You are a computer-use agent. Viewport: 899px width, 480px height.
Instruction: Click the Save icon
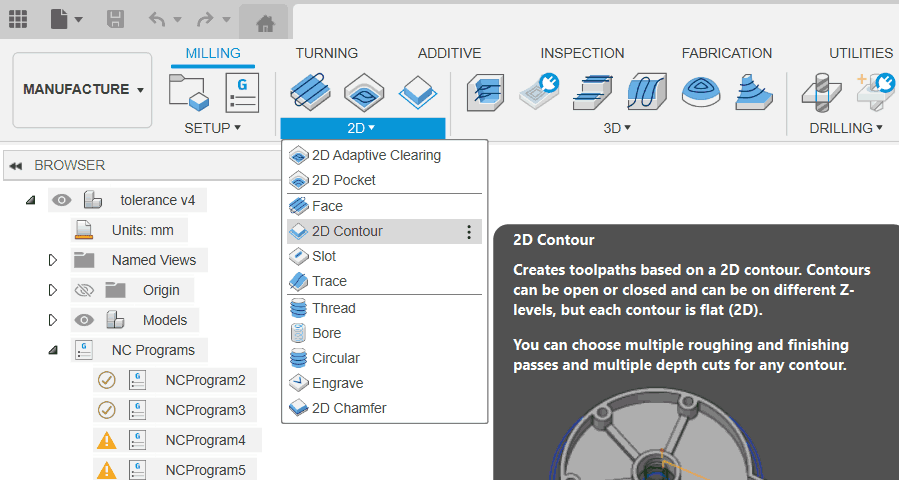pyautogui.click(x=116, y=20)
